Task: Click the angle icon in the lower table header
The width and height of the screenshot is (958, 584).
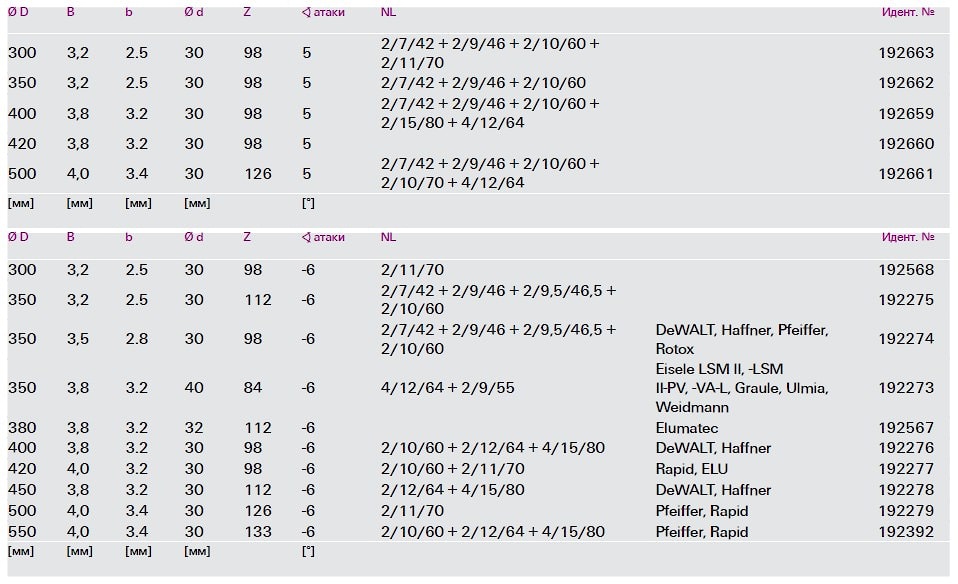Action: click(x=306, y=237)
